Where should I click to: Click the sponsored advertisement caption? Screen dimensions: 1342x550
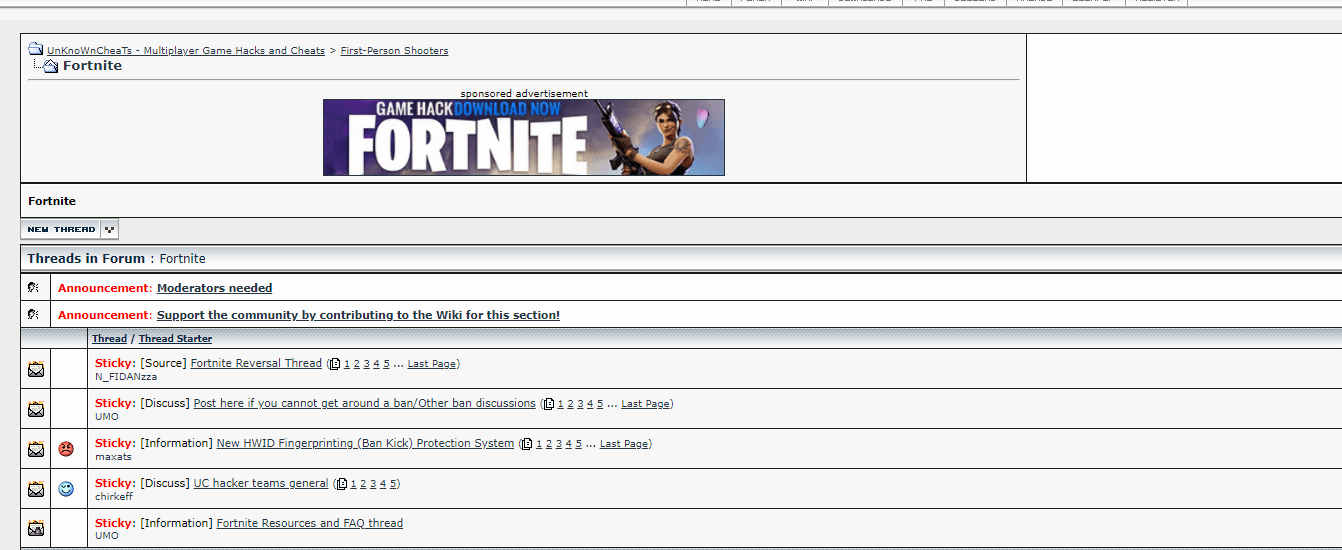point(524,94)
